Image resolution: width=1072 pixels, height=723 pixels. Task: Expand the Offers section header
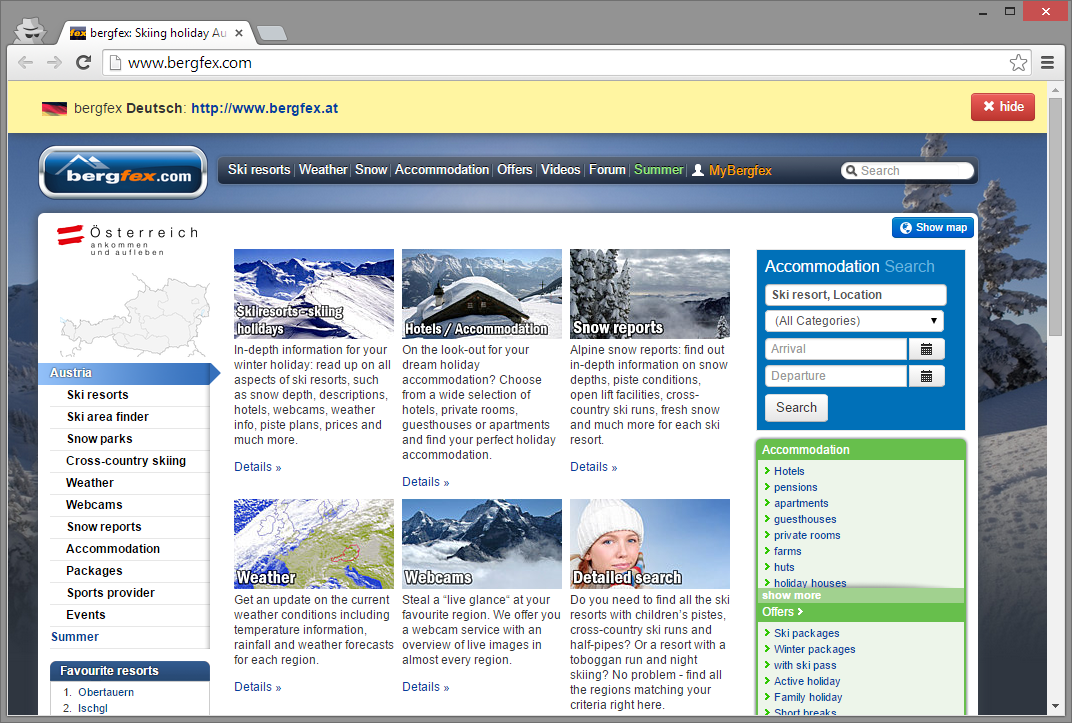(x=782, y=611)
